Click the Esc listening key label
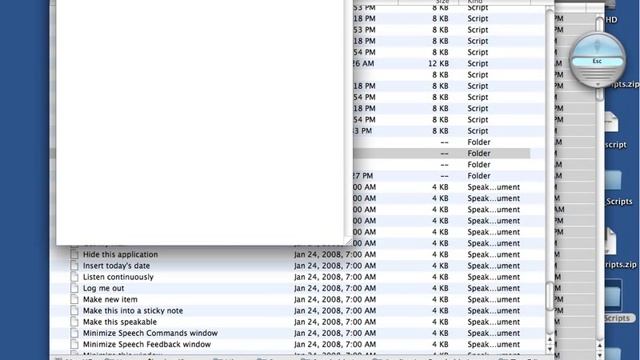The image size is (640, 360). click(597, 61)
